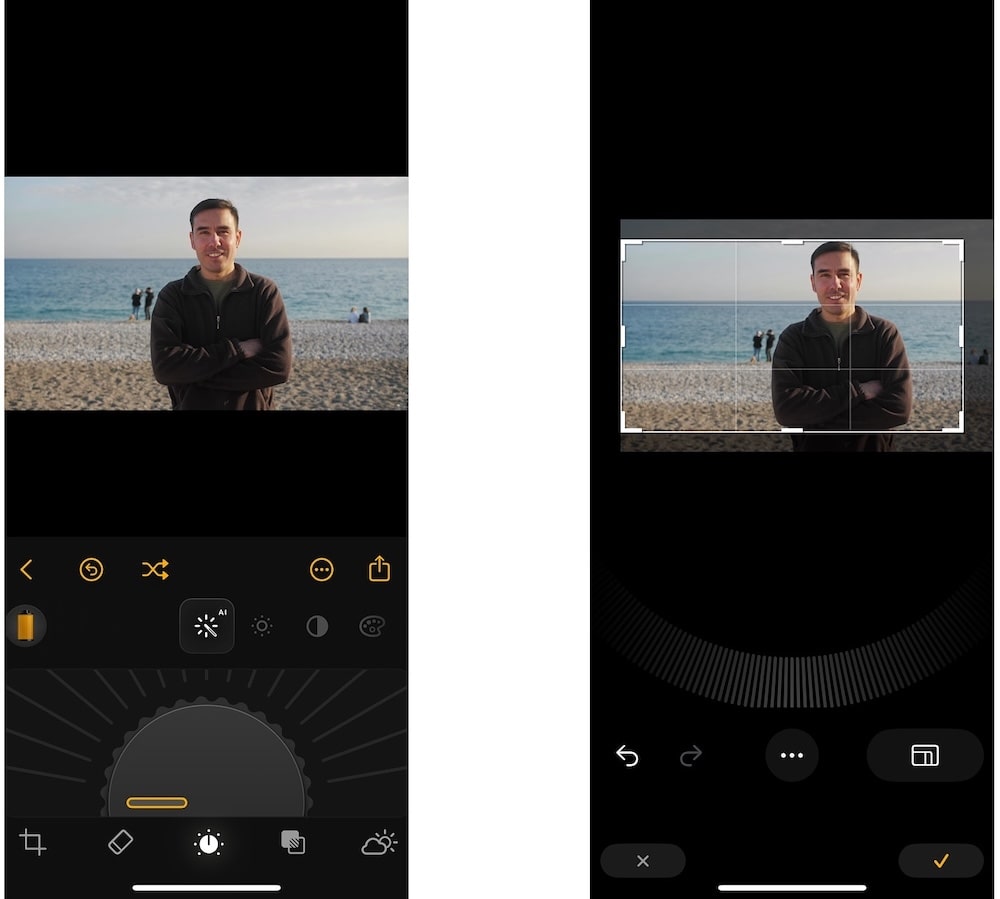Tap the share export icon
The height and width of the screenshot is (899, 1000).
[x=379, y=569]
